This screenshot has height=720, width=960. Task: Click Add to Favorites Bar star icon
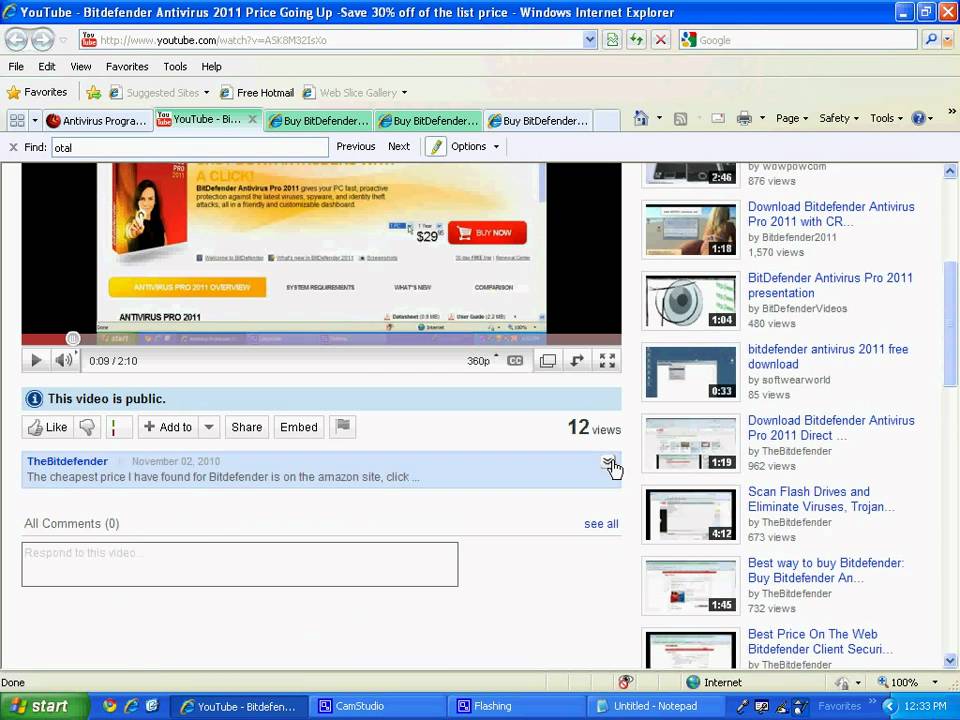(x=93, y=92)
